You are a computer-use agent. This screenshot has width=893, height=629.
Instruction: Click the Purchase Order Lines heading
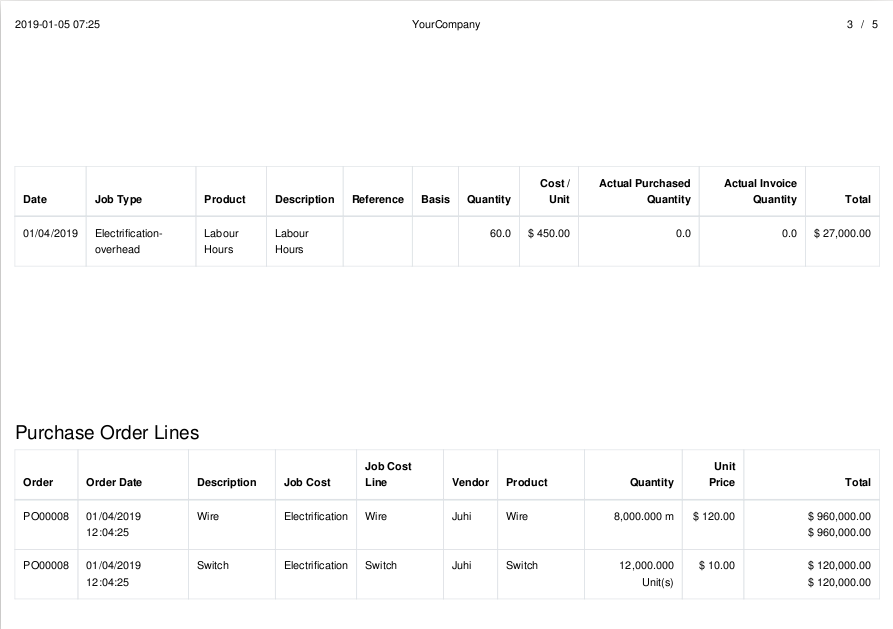click(x=107, y=432)
